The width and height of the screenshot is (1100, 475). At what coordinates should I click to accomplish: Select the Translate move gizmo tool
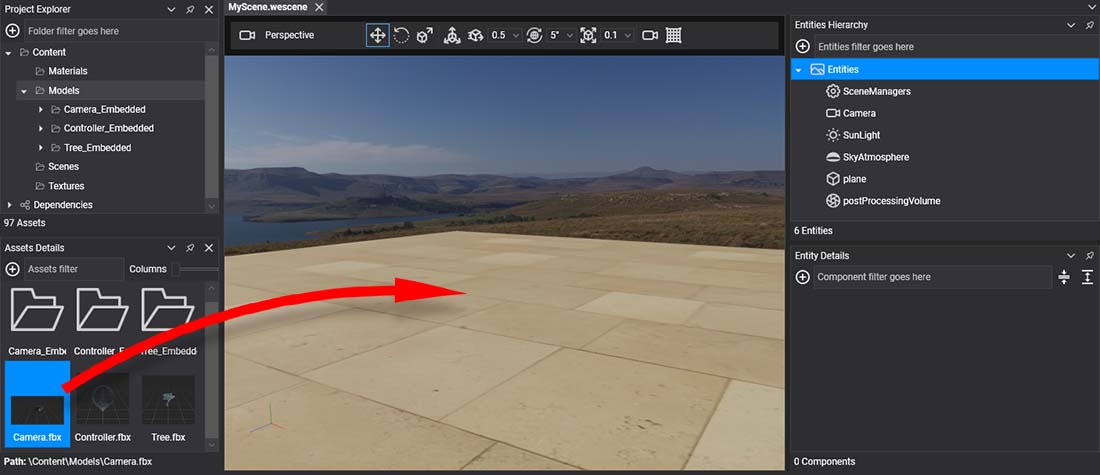pyautogui.click(x=378, y=35)
